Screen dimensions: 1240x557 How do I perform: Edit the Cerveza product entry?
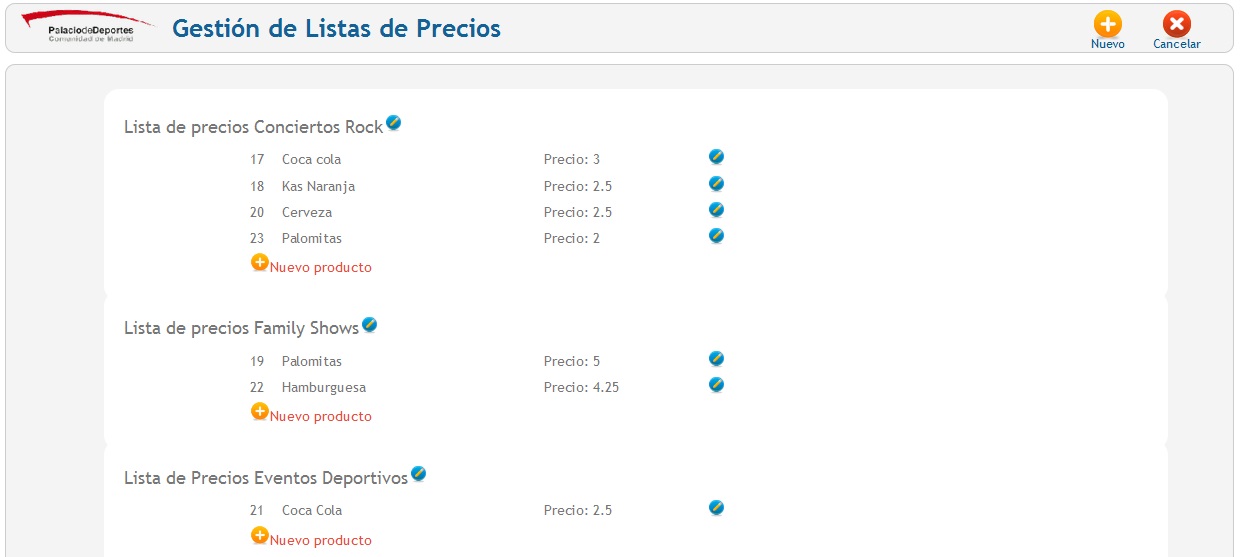click(x=716, y=210)
